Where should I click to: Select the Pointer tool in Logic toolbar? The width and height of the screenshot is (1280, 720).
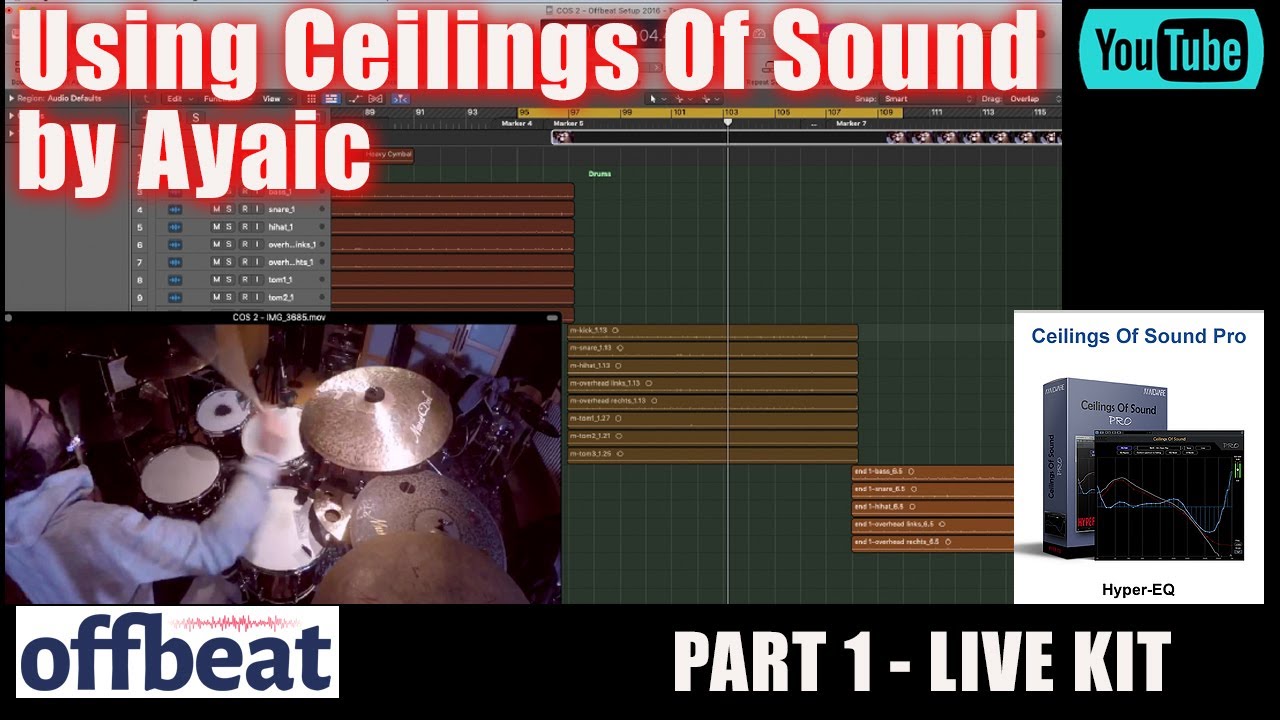pos(655,99)
